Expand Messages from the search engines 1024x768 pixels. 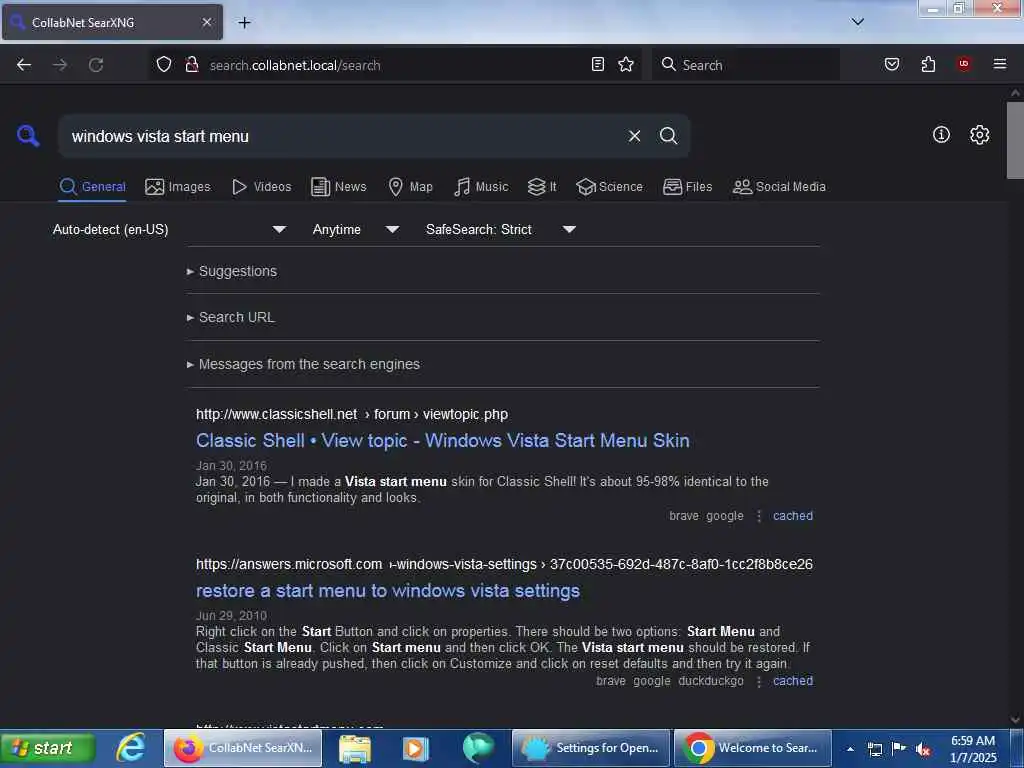[x=303, y=364]
